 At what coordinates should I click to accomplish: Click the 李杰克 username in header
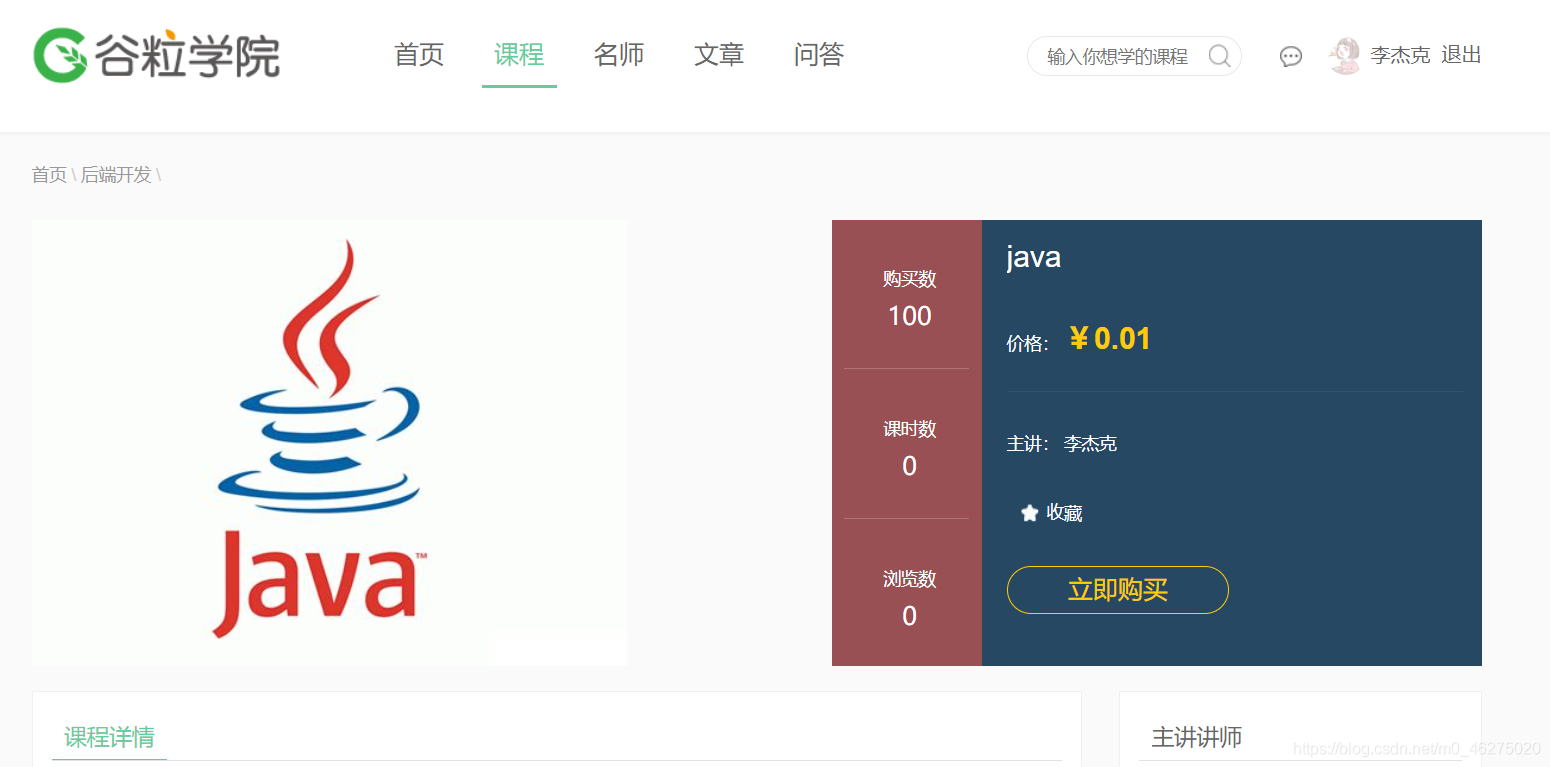click(x=1400, y=56)
